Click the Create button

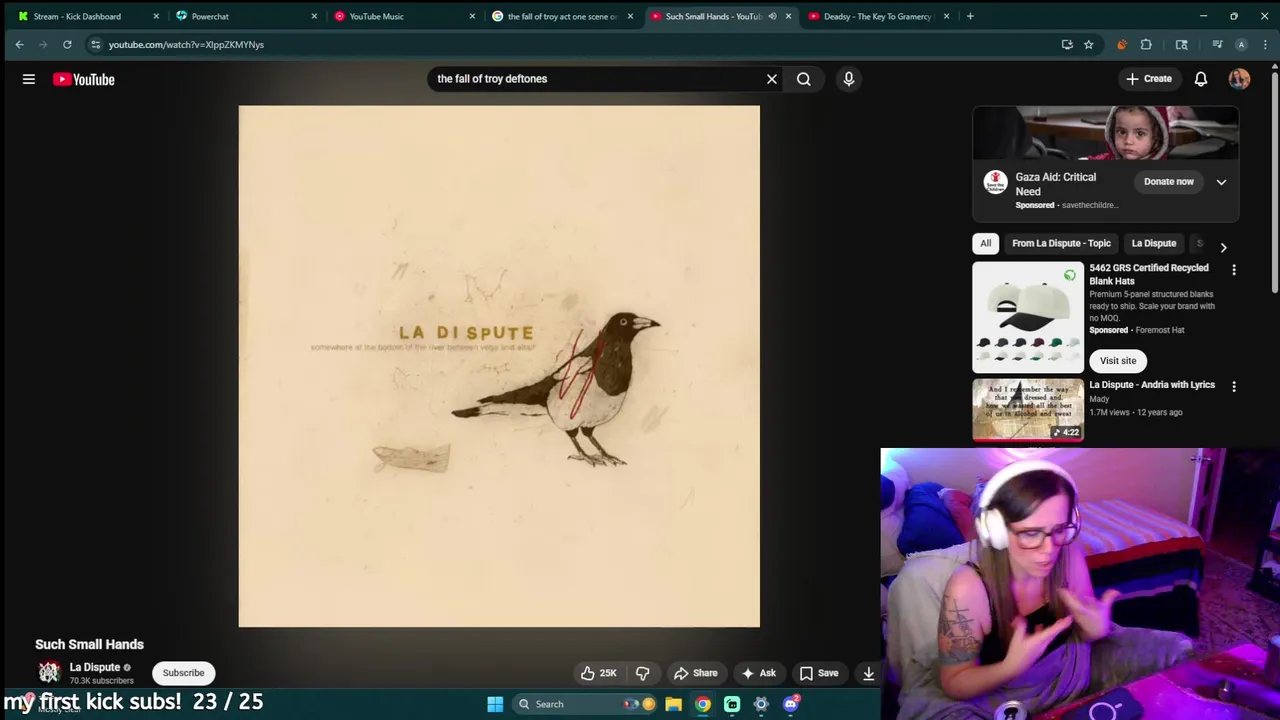pyautogui.click(x=1148, y=79)
